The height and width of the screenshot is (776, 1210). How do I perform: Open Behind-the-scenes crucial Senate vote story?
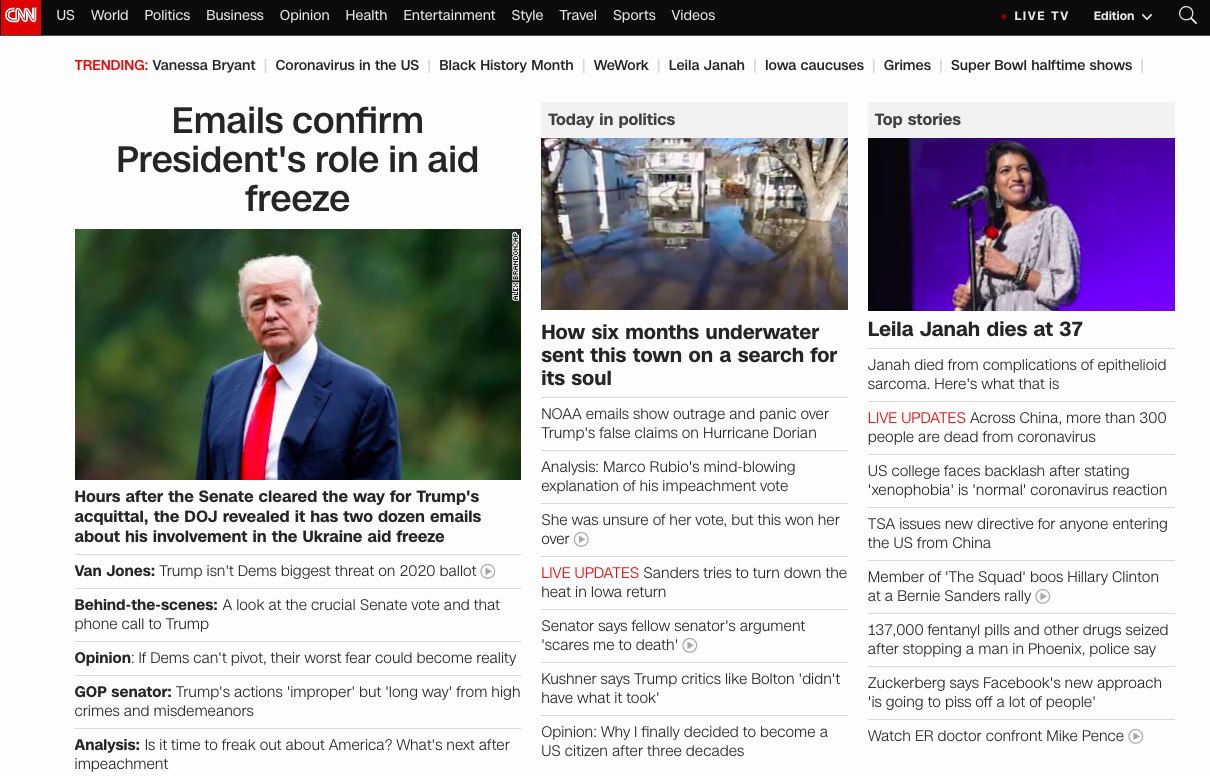[x=287, y=614]
